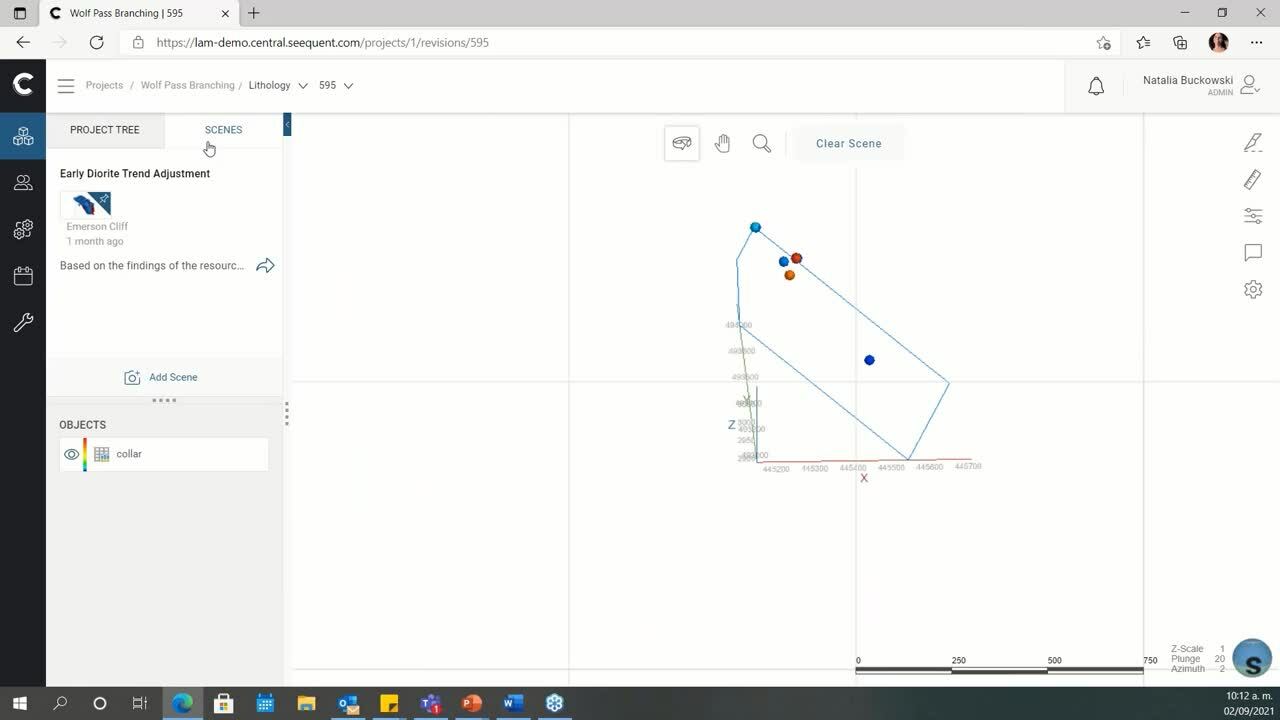Image resolution: width=1280 pixels, height=720 pixels.
Task: Open the ruler measure tool
Action: [1253, 180]
